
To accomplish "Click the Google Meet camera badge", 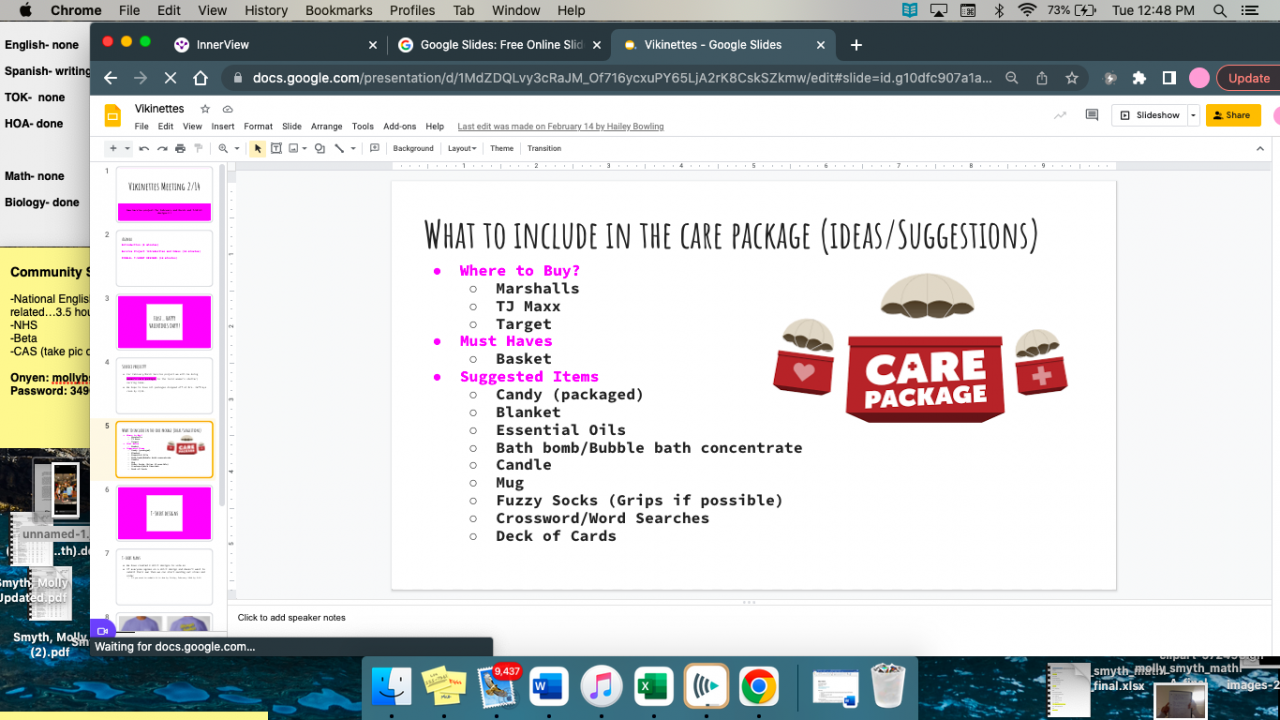I will click(102, 632).
